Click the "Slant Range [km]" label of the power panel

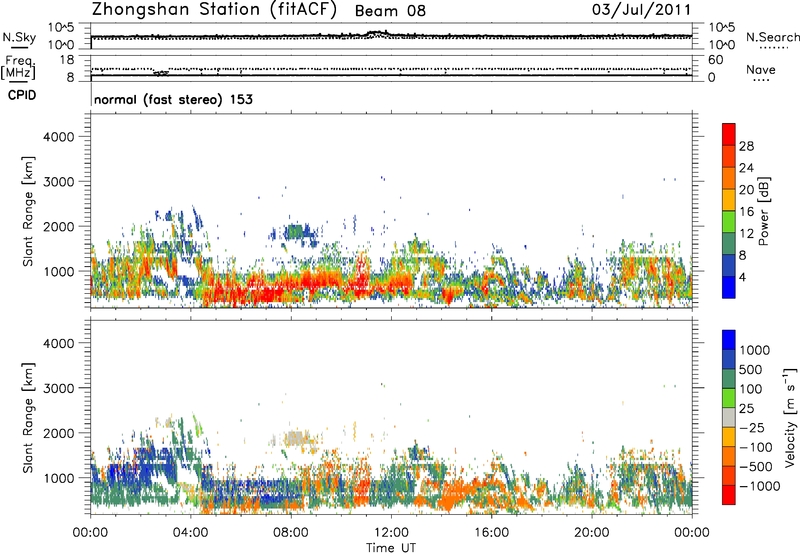[x=28, y=211]
